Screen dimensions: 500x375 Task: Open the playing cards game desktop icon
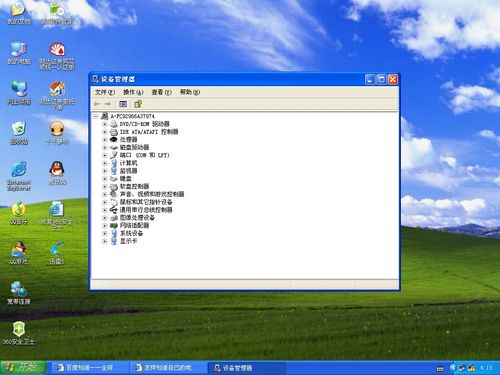pos(57,56)
